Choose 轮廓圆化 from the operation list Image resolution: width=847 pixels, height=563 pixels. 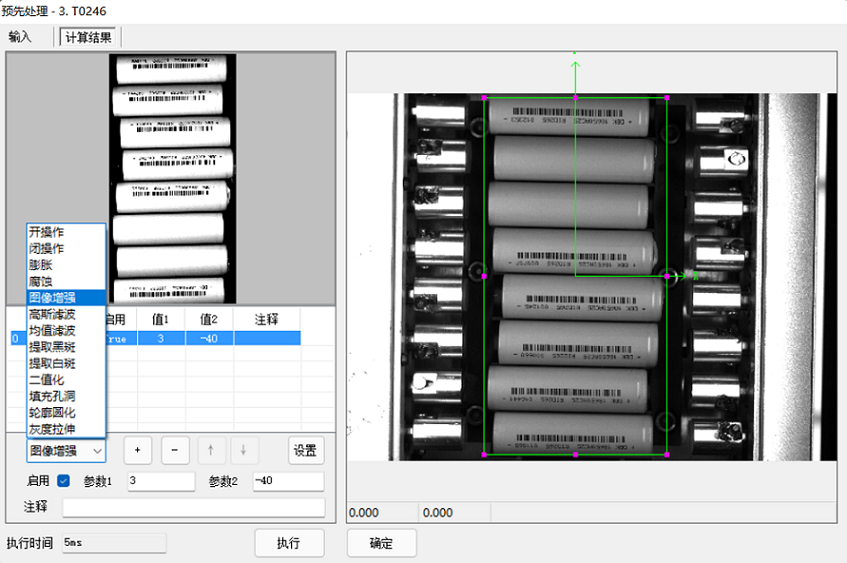point(66,413)
